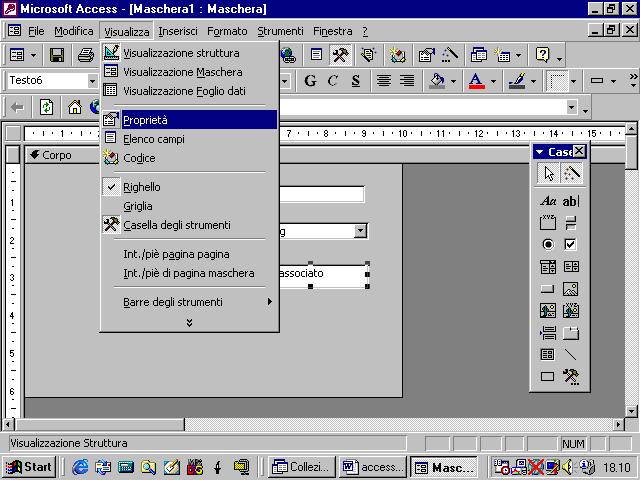Choose Visualizzazione Maschera menu entry
The image size is (640, 480).
(x=189, y=72)
